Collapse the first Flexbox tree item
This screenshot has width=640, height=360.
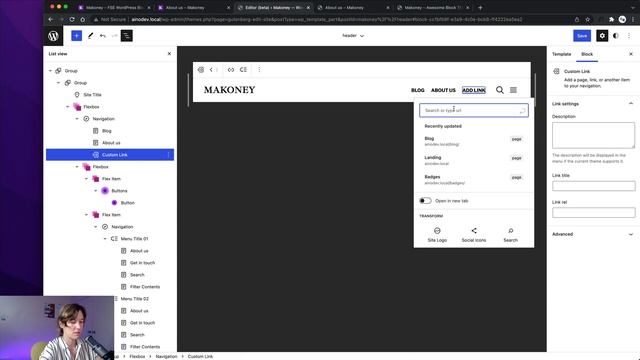[68, 107]
